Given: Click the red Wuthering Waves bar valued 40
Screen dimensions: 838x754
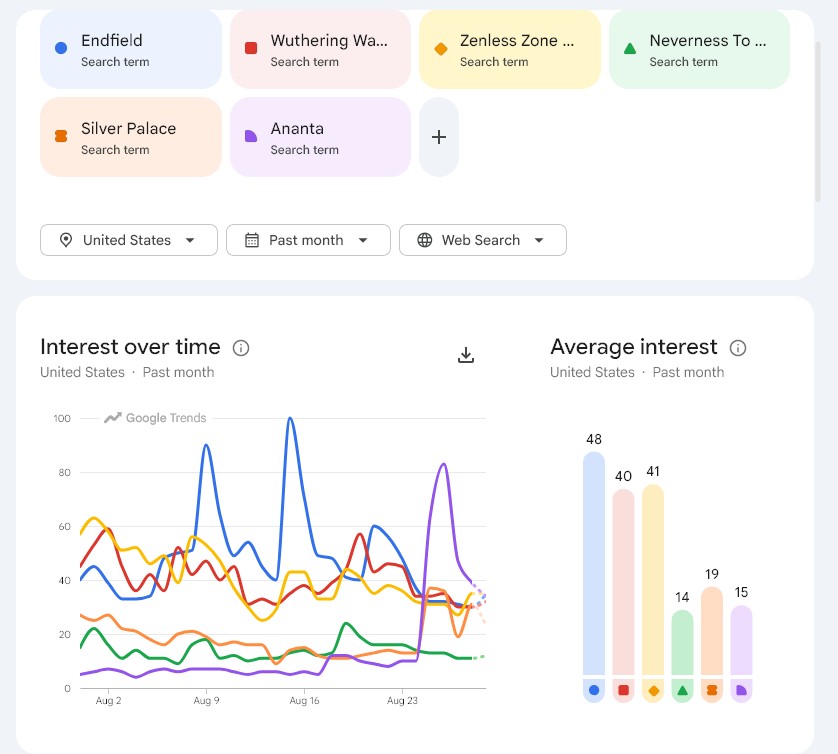Looking at the screenshot, I should click(x=623, y=581).
